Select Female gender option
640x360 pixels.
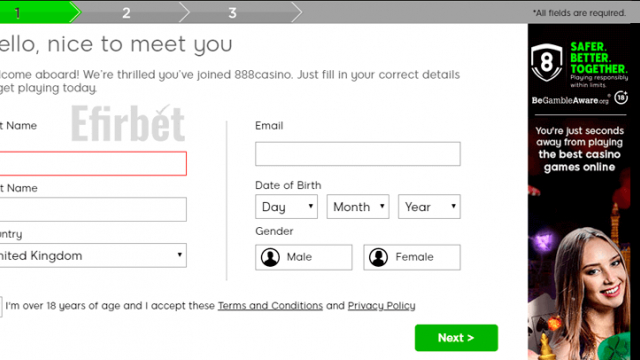click(412, 257)
